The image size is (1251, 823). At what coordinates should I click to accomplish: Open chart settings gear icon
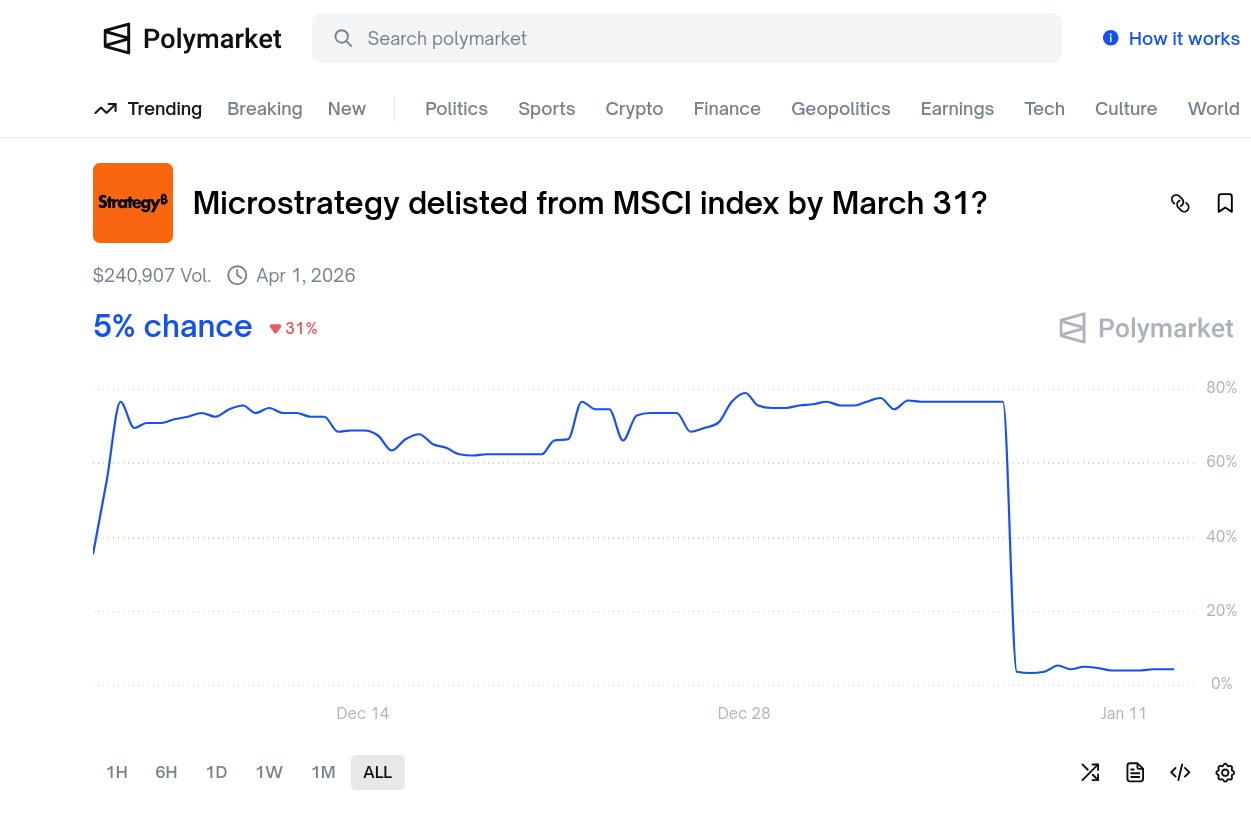coord(1225,772)
